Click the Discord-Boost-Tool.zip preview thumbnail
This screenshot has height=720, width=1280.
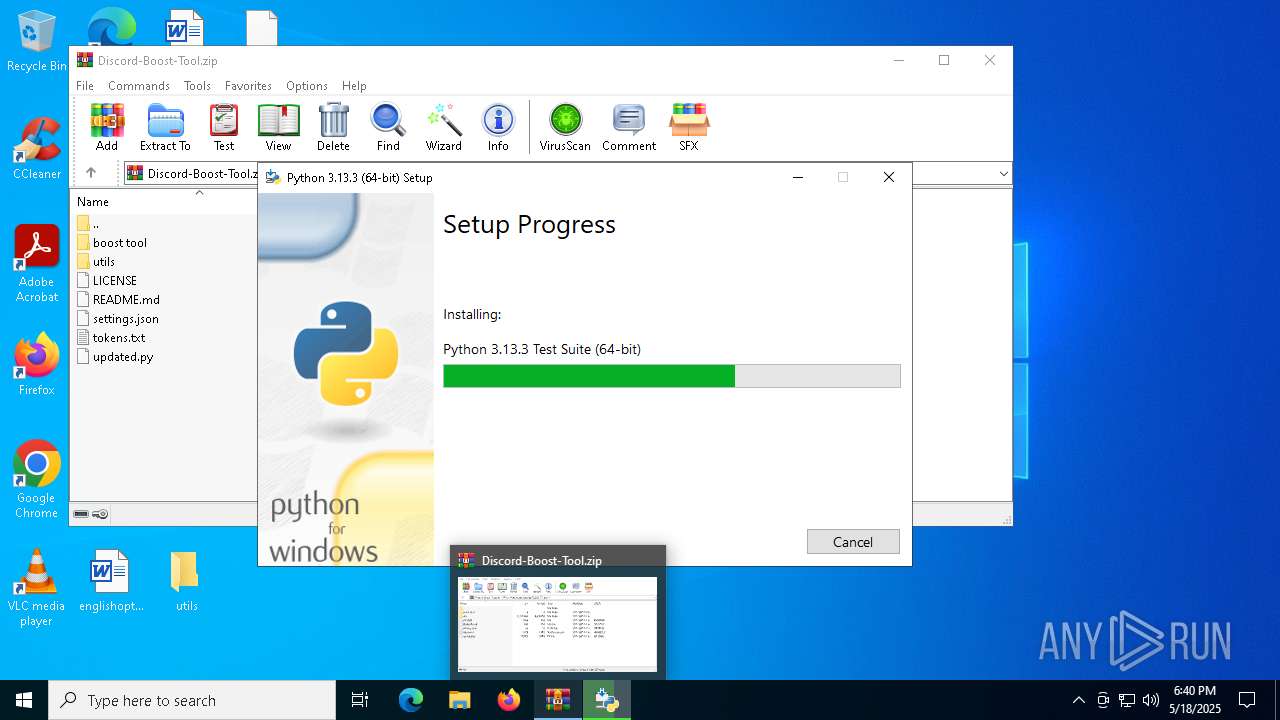point(558,624)
